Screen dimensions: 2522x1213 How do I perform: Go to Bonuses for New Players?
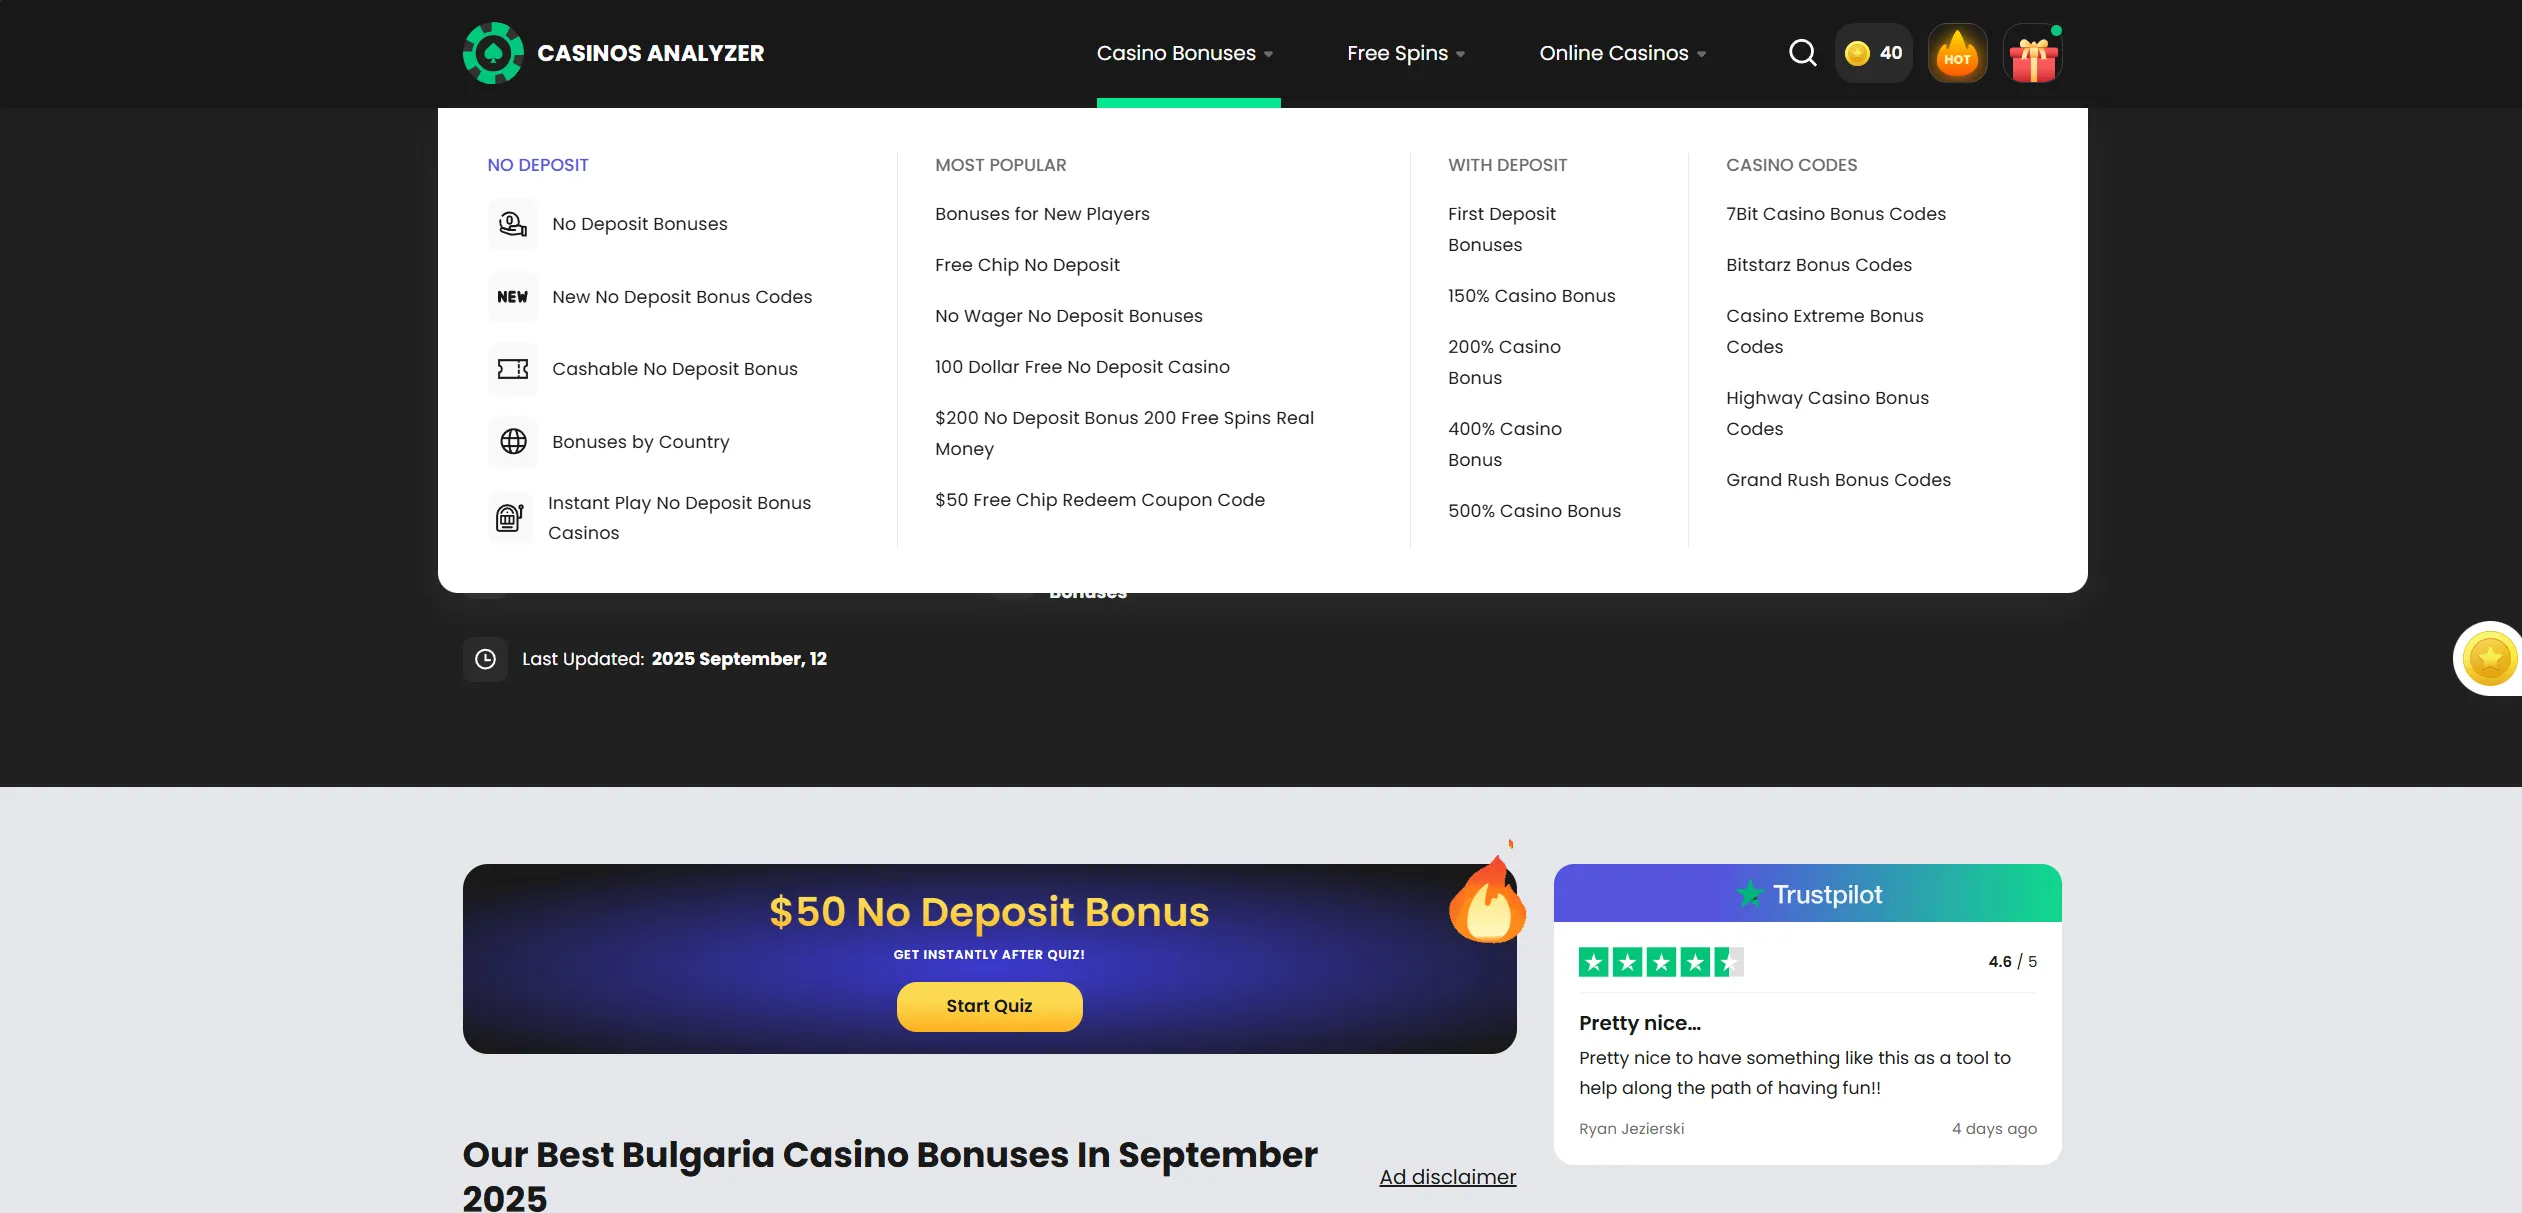pyautogui.click(x=1042, y=214)
